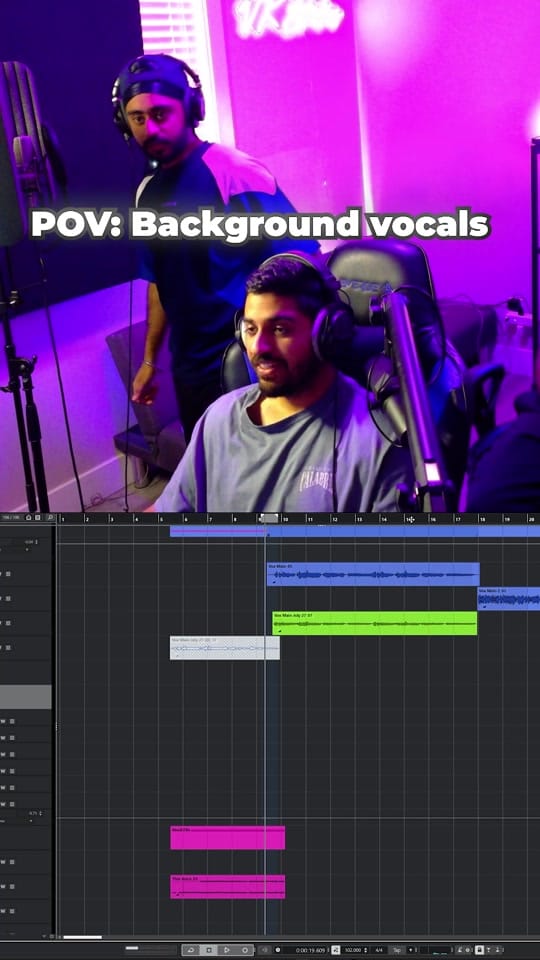Select the blue clip starting after bar 17

509,599
